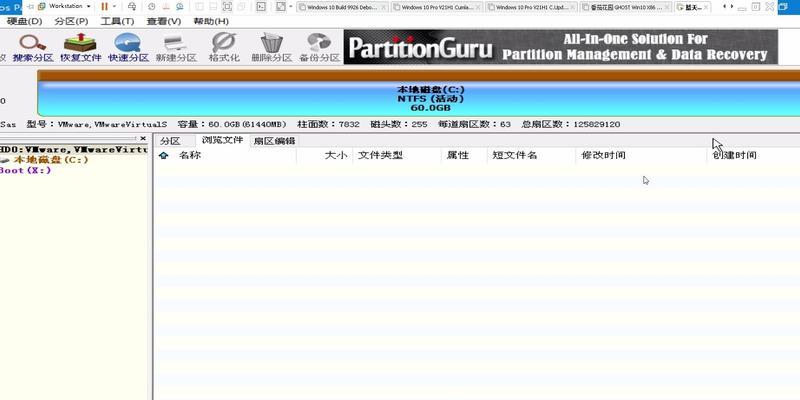
Task: Close the left disk tree panel
Action: [143, 138]
